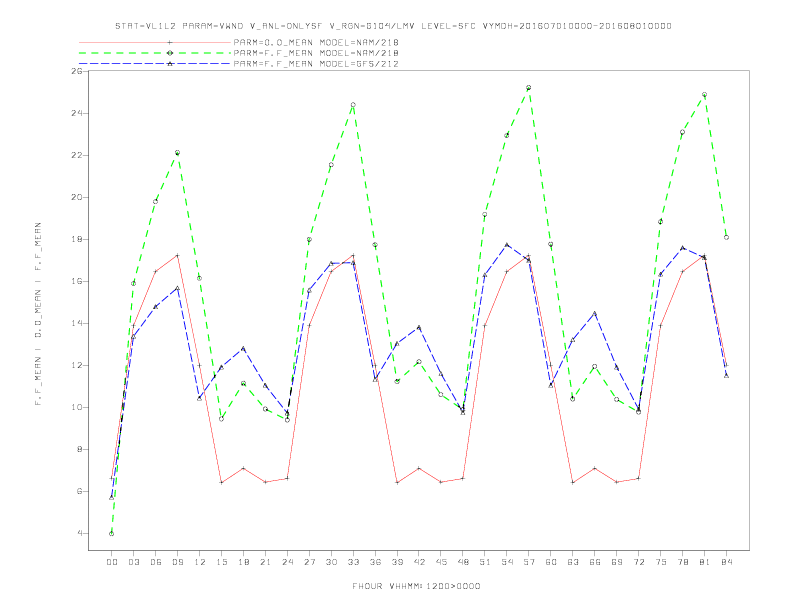Click y-axis tick label 6
Image resolution: width=792 pixels, height=612 pixels.
tap(80, 491)
